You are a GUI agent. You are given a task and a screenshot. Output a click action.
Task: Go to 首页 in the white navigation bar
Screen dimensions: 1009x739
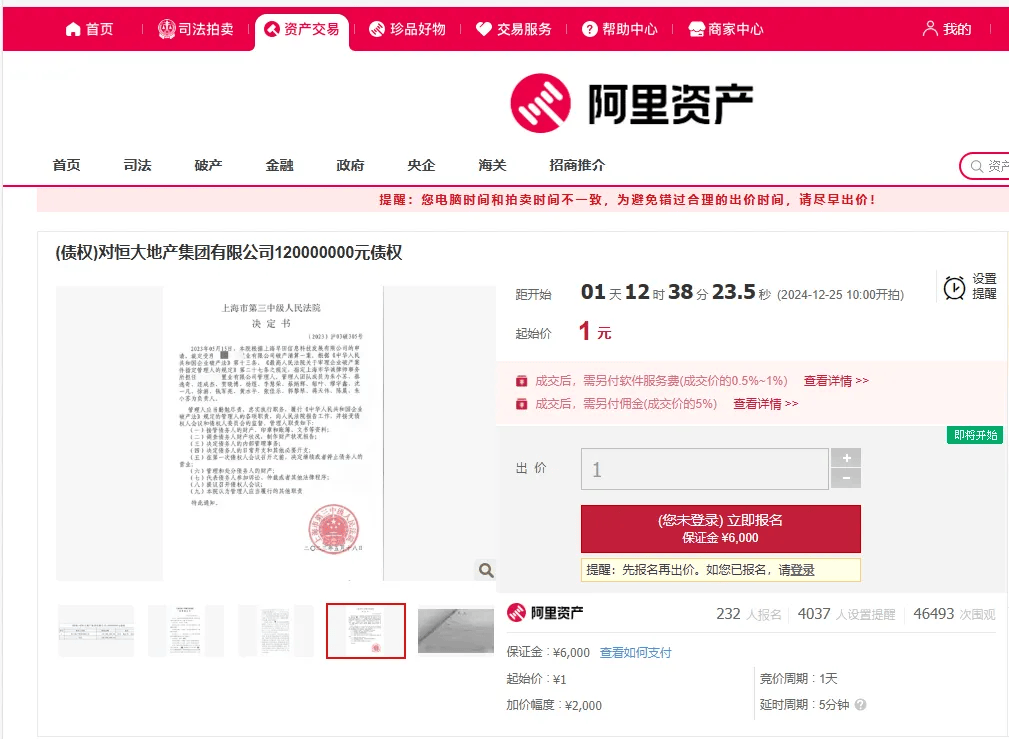(x=66, y=165)
